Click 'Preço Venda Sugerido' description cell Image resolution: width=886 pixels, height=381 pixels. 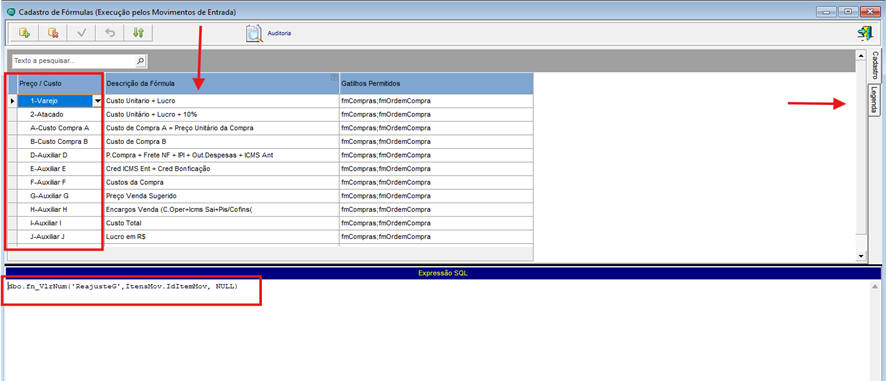point(222,196)
